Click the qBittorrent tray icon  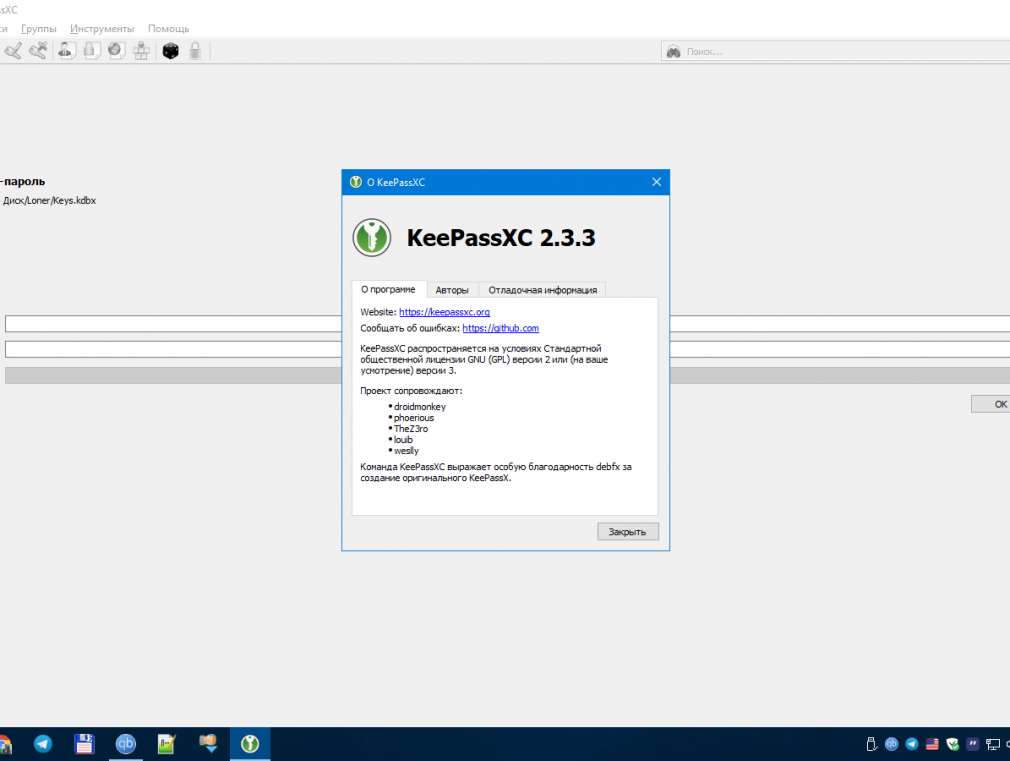[x=891, y=744]
